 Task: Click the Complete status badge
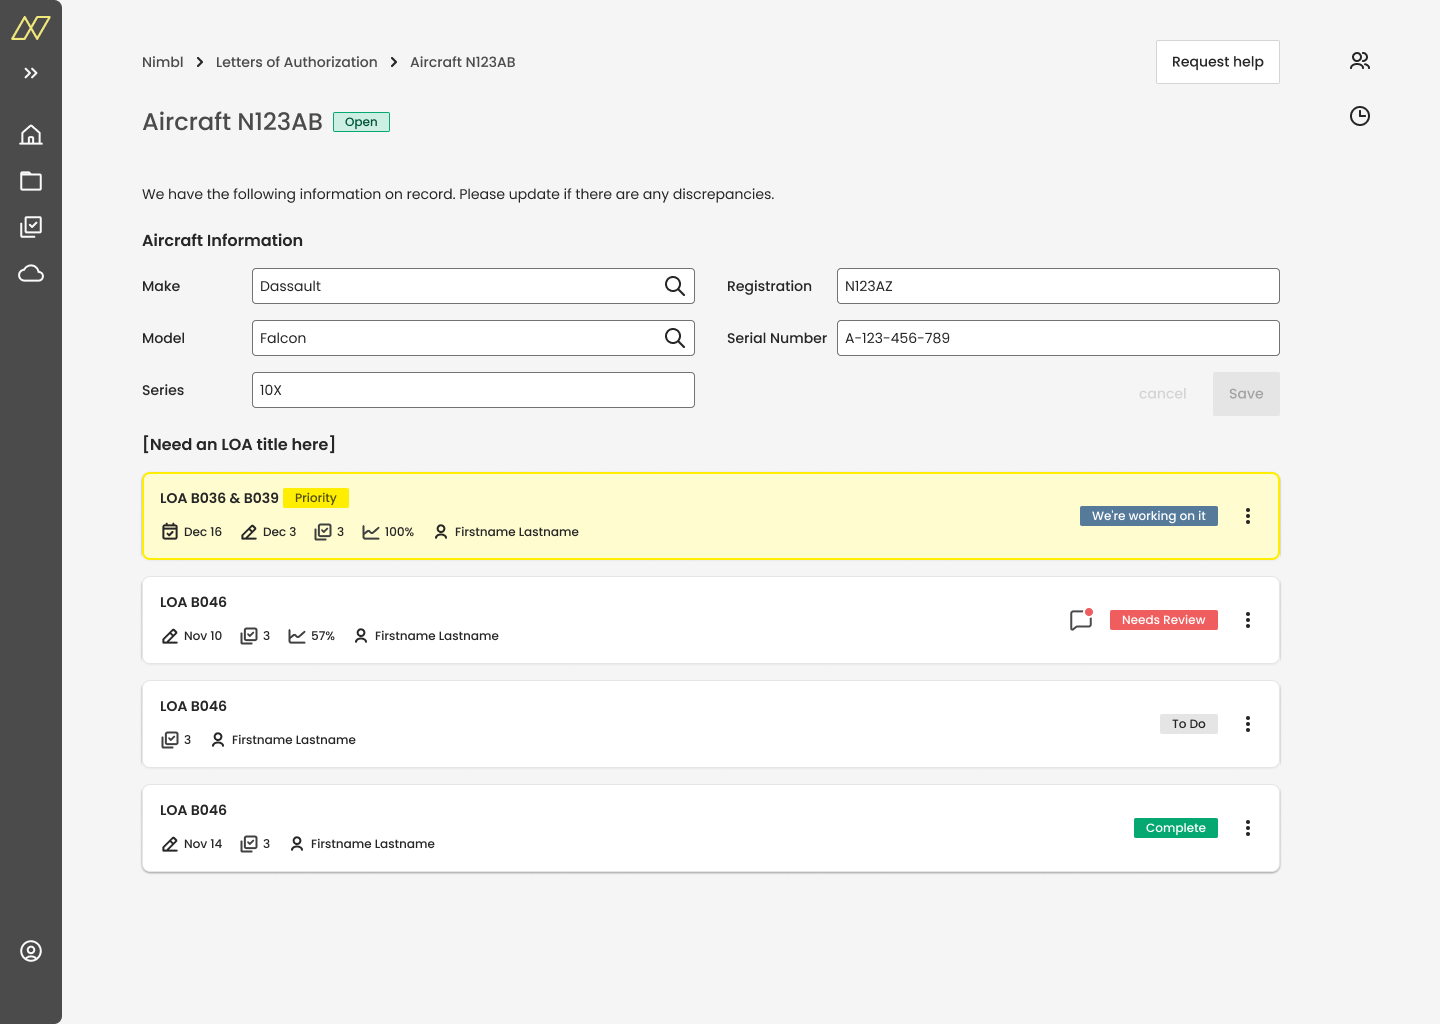click(x=1176, y=828)
